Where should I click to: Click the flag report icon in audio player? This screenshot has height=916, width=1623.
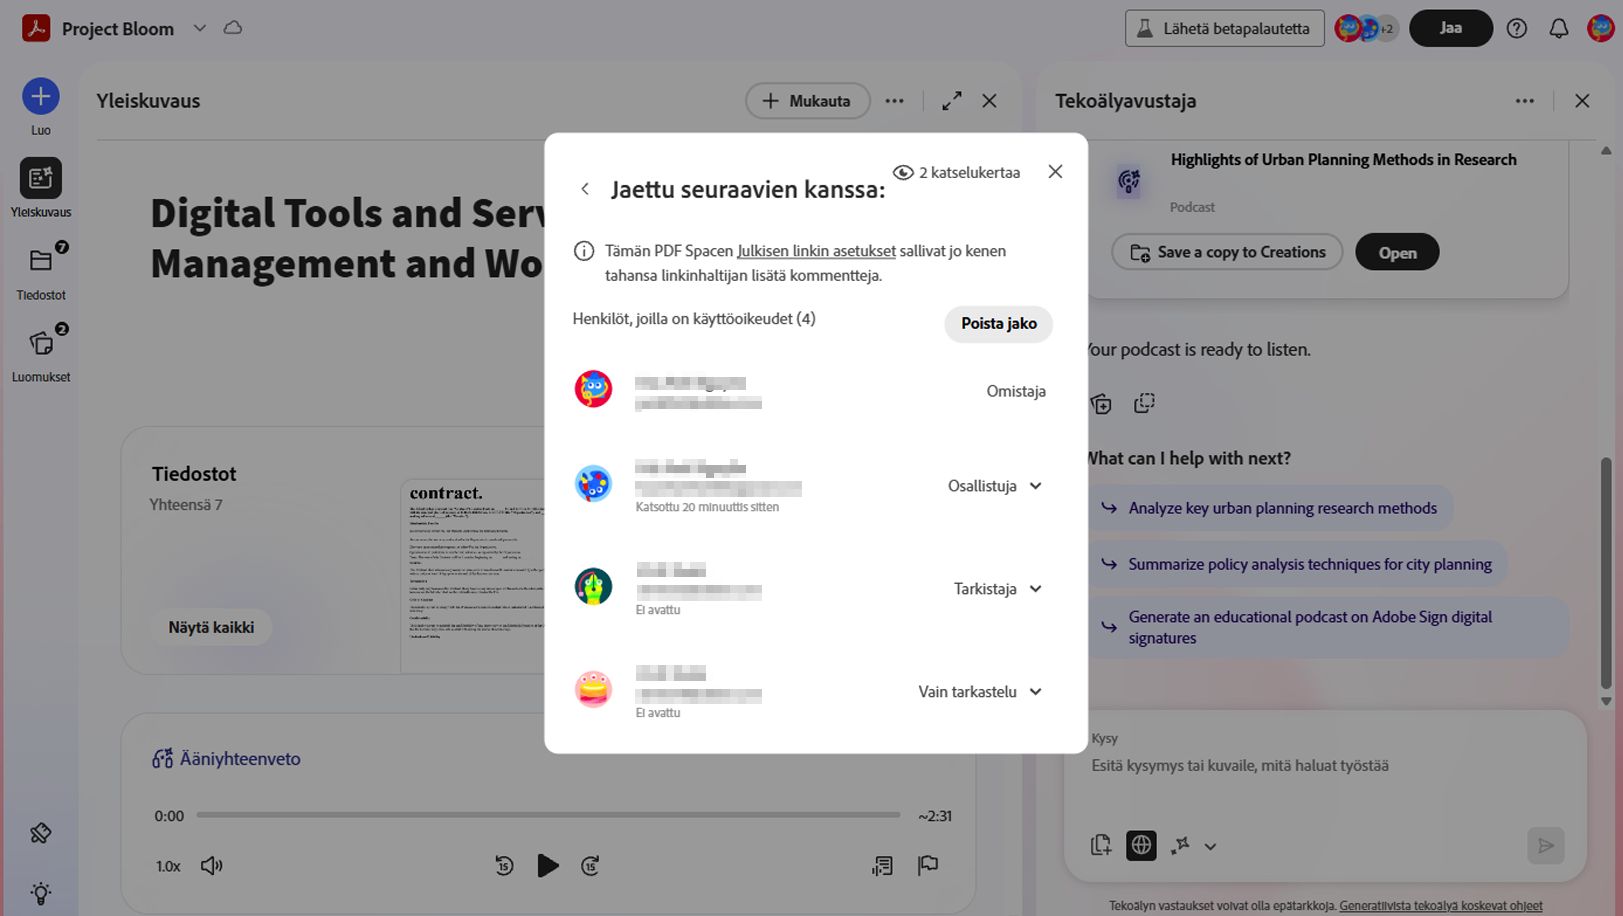point(928,866)
